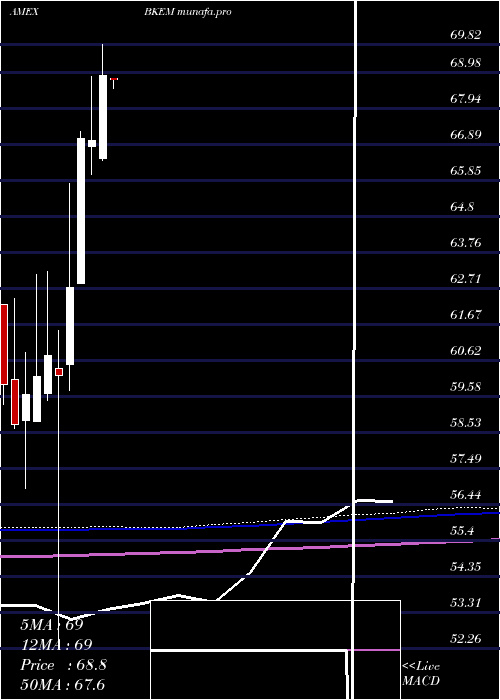Image resolution: width=500 pixels, height=700 pixels.
Task: Click the BKEM munafa.pro title text
Action: [188, 12]
